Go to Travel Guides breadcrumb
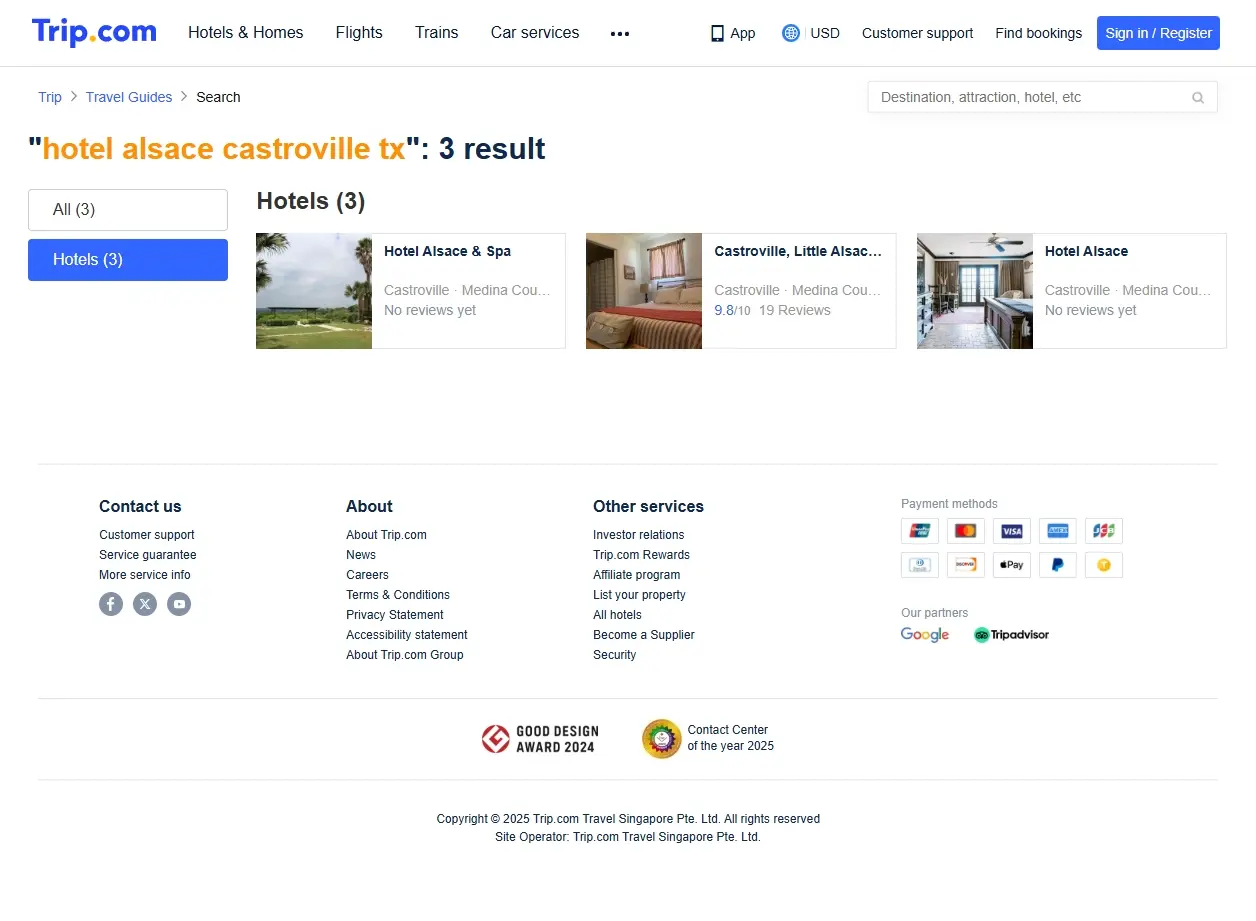The image size is (1256, 921). click(x=129, y=97)
